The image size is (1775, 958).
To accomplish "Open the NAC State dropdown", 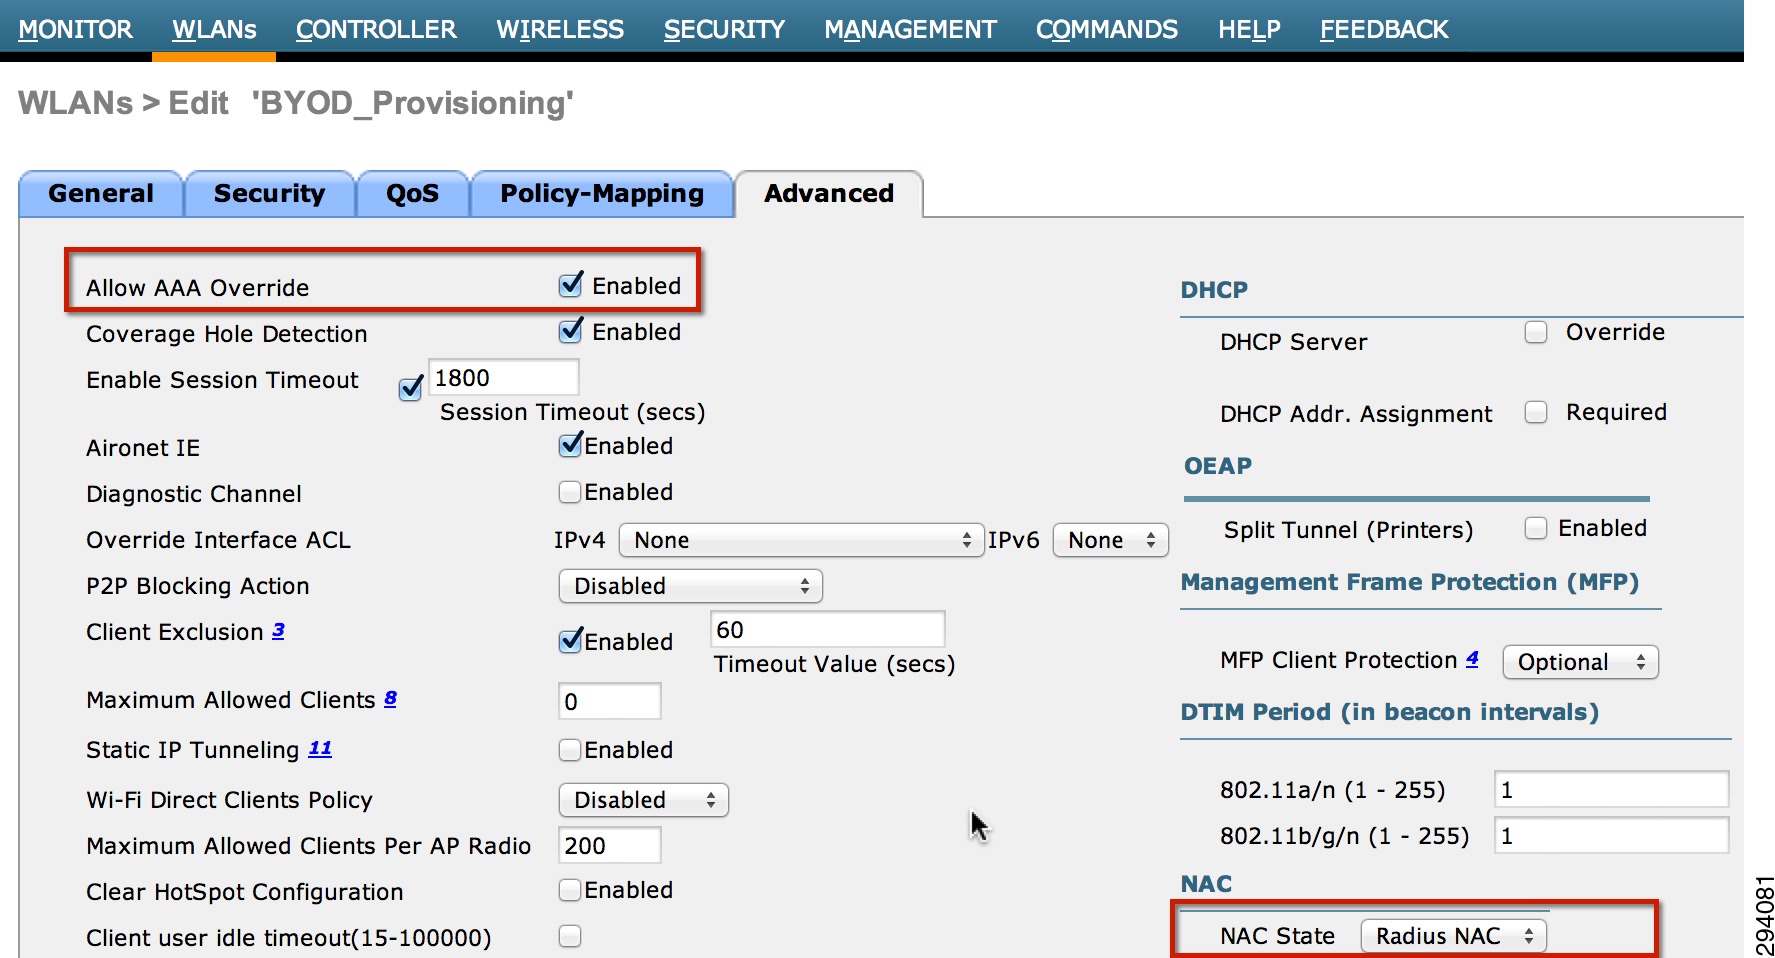I will tap(1454, 936).
